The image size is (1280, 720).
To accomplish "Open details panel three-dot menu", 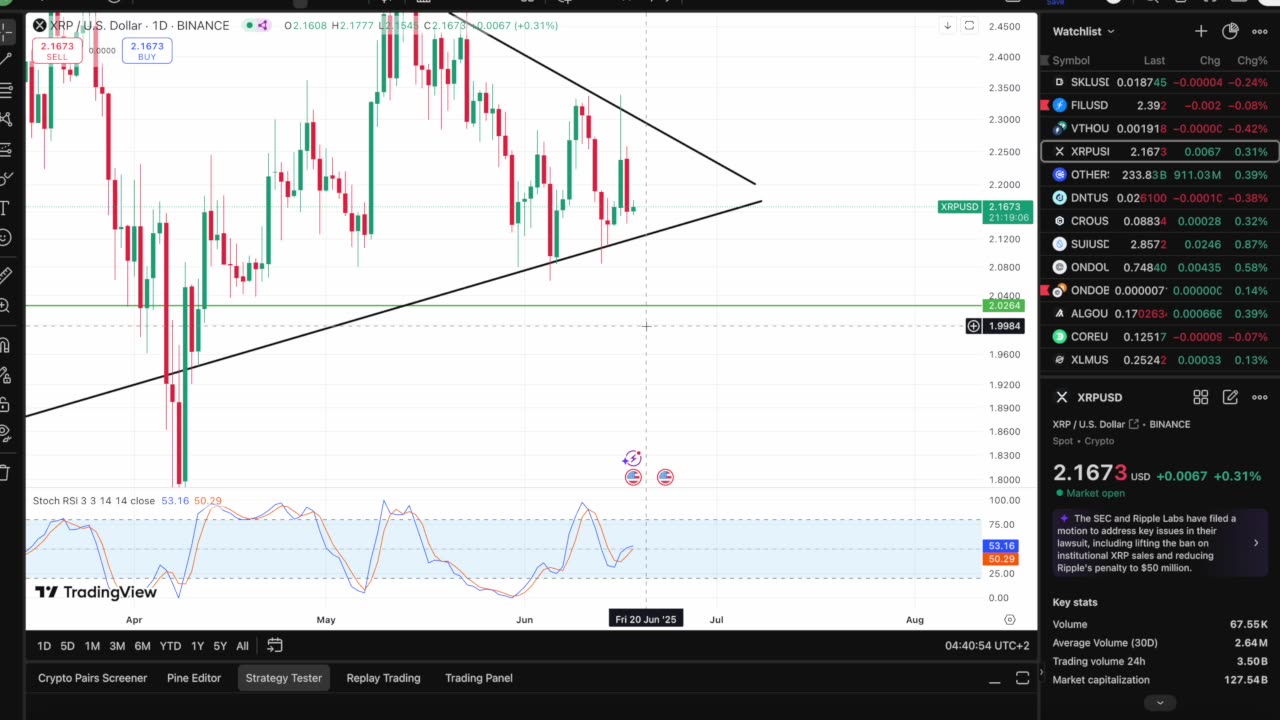I will pyautogui.click(x=1260, y=397).
